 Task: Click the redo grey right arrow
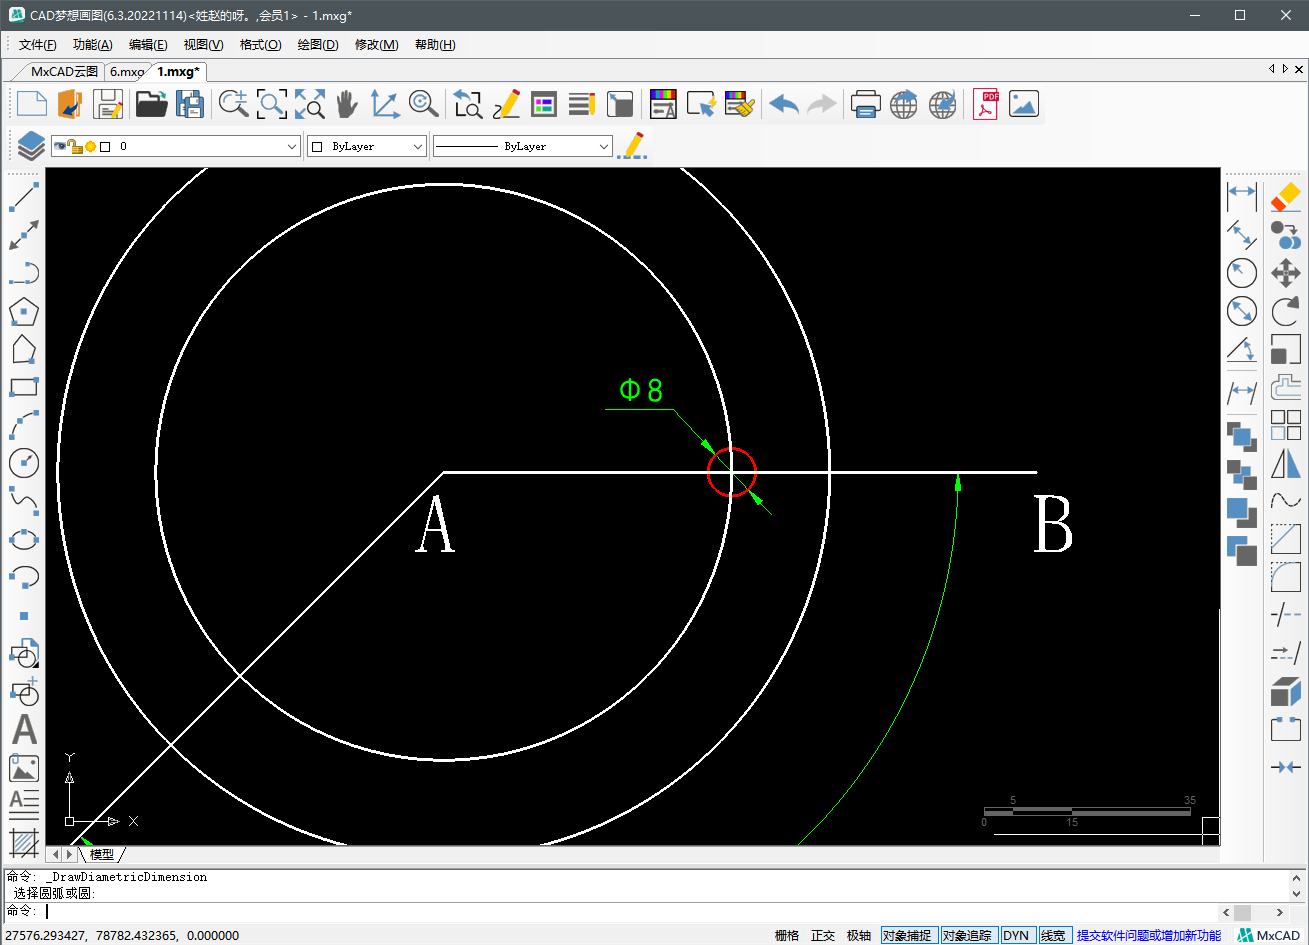(822, 104)
